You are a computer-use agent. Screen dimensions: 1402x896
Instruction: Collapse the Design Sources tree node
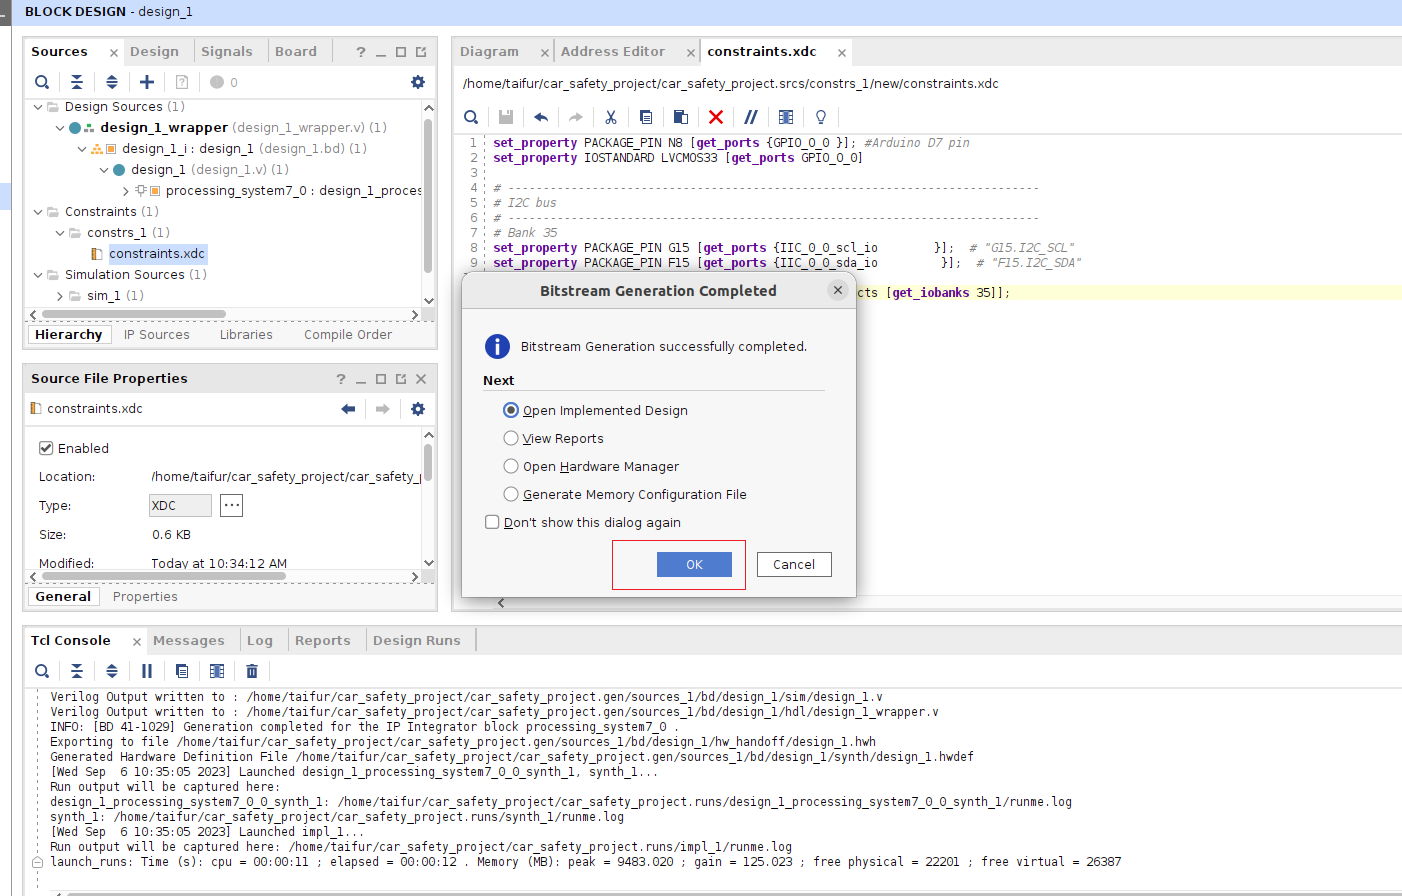click(38, 107)
